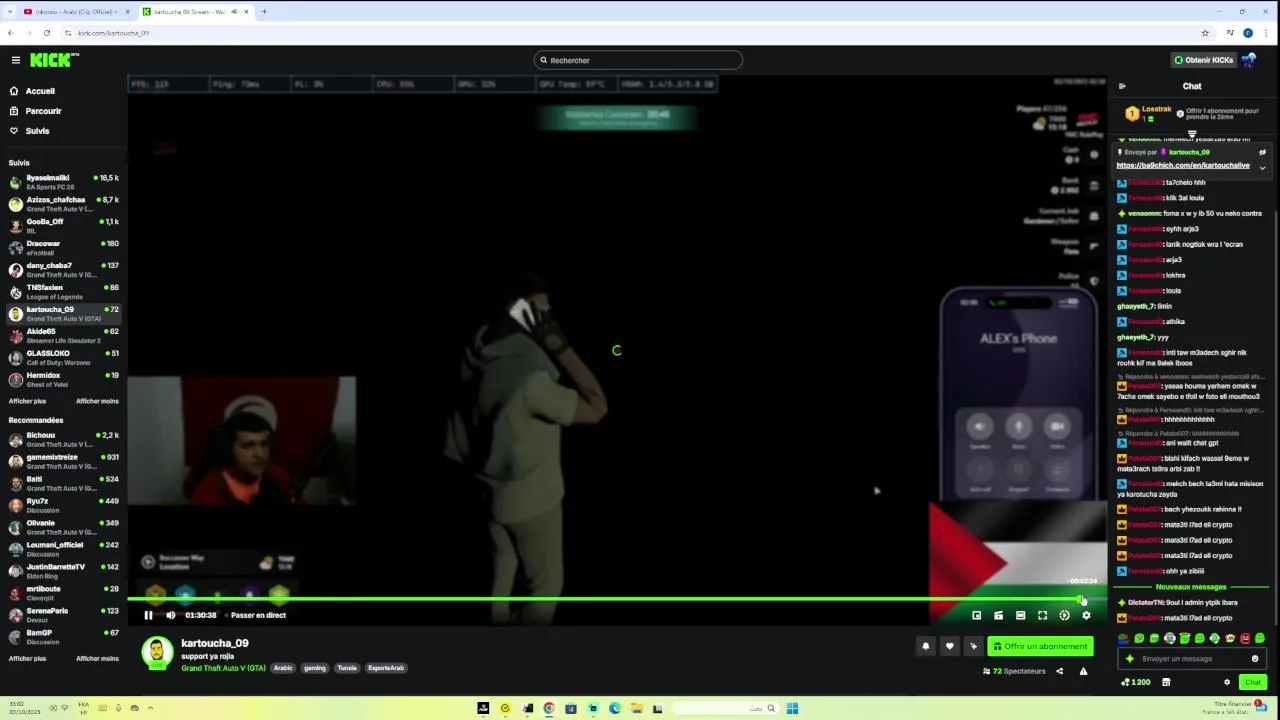Open Chrome from the taskbar

click(x=549, y=708)
